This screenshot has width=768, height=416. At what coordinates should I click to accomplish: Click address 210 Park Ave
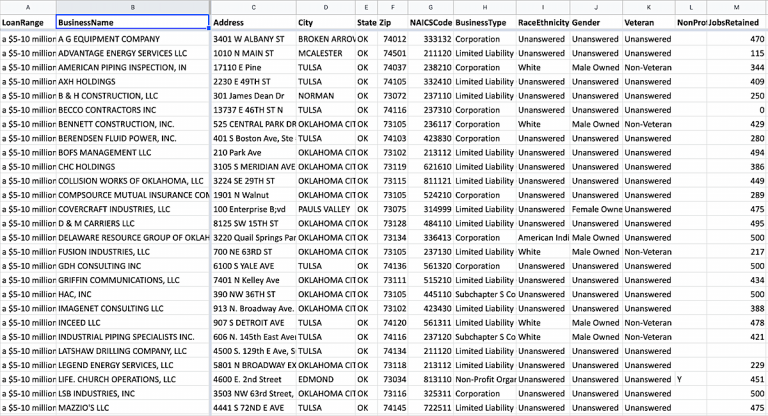pos(253,152)
